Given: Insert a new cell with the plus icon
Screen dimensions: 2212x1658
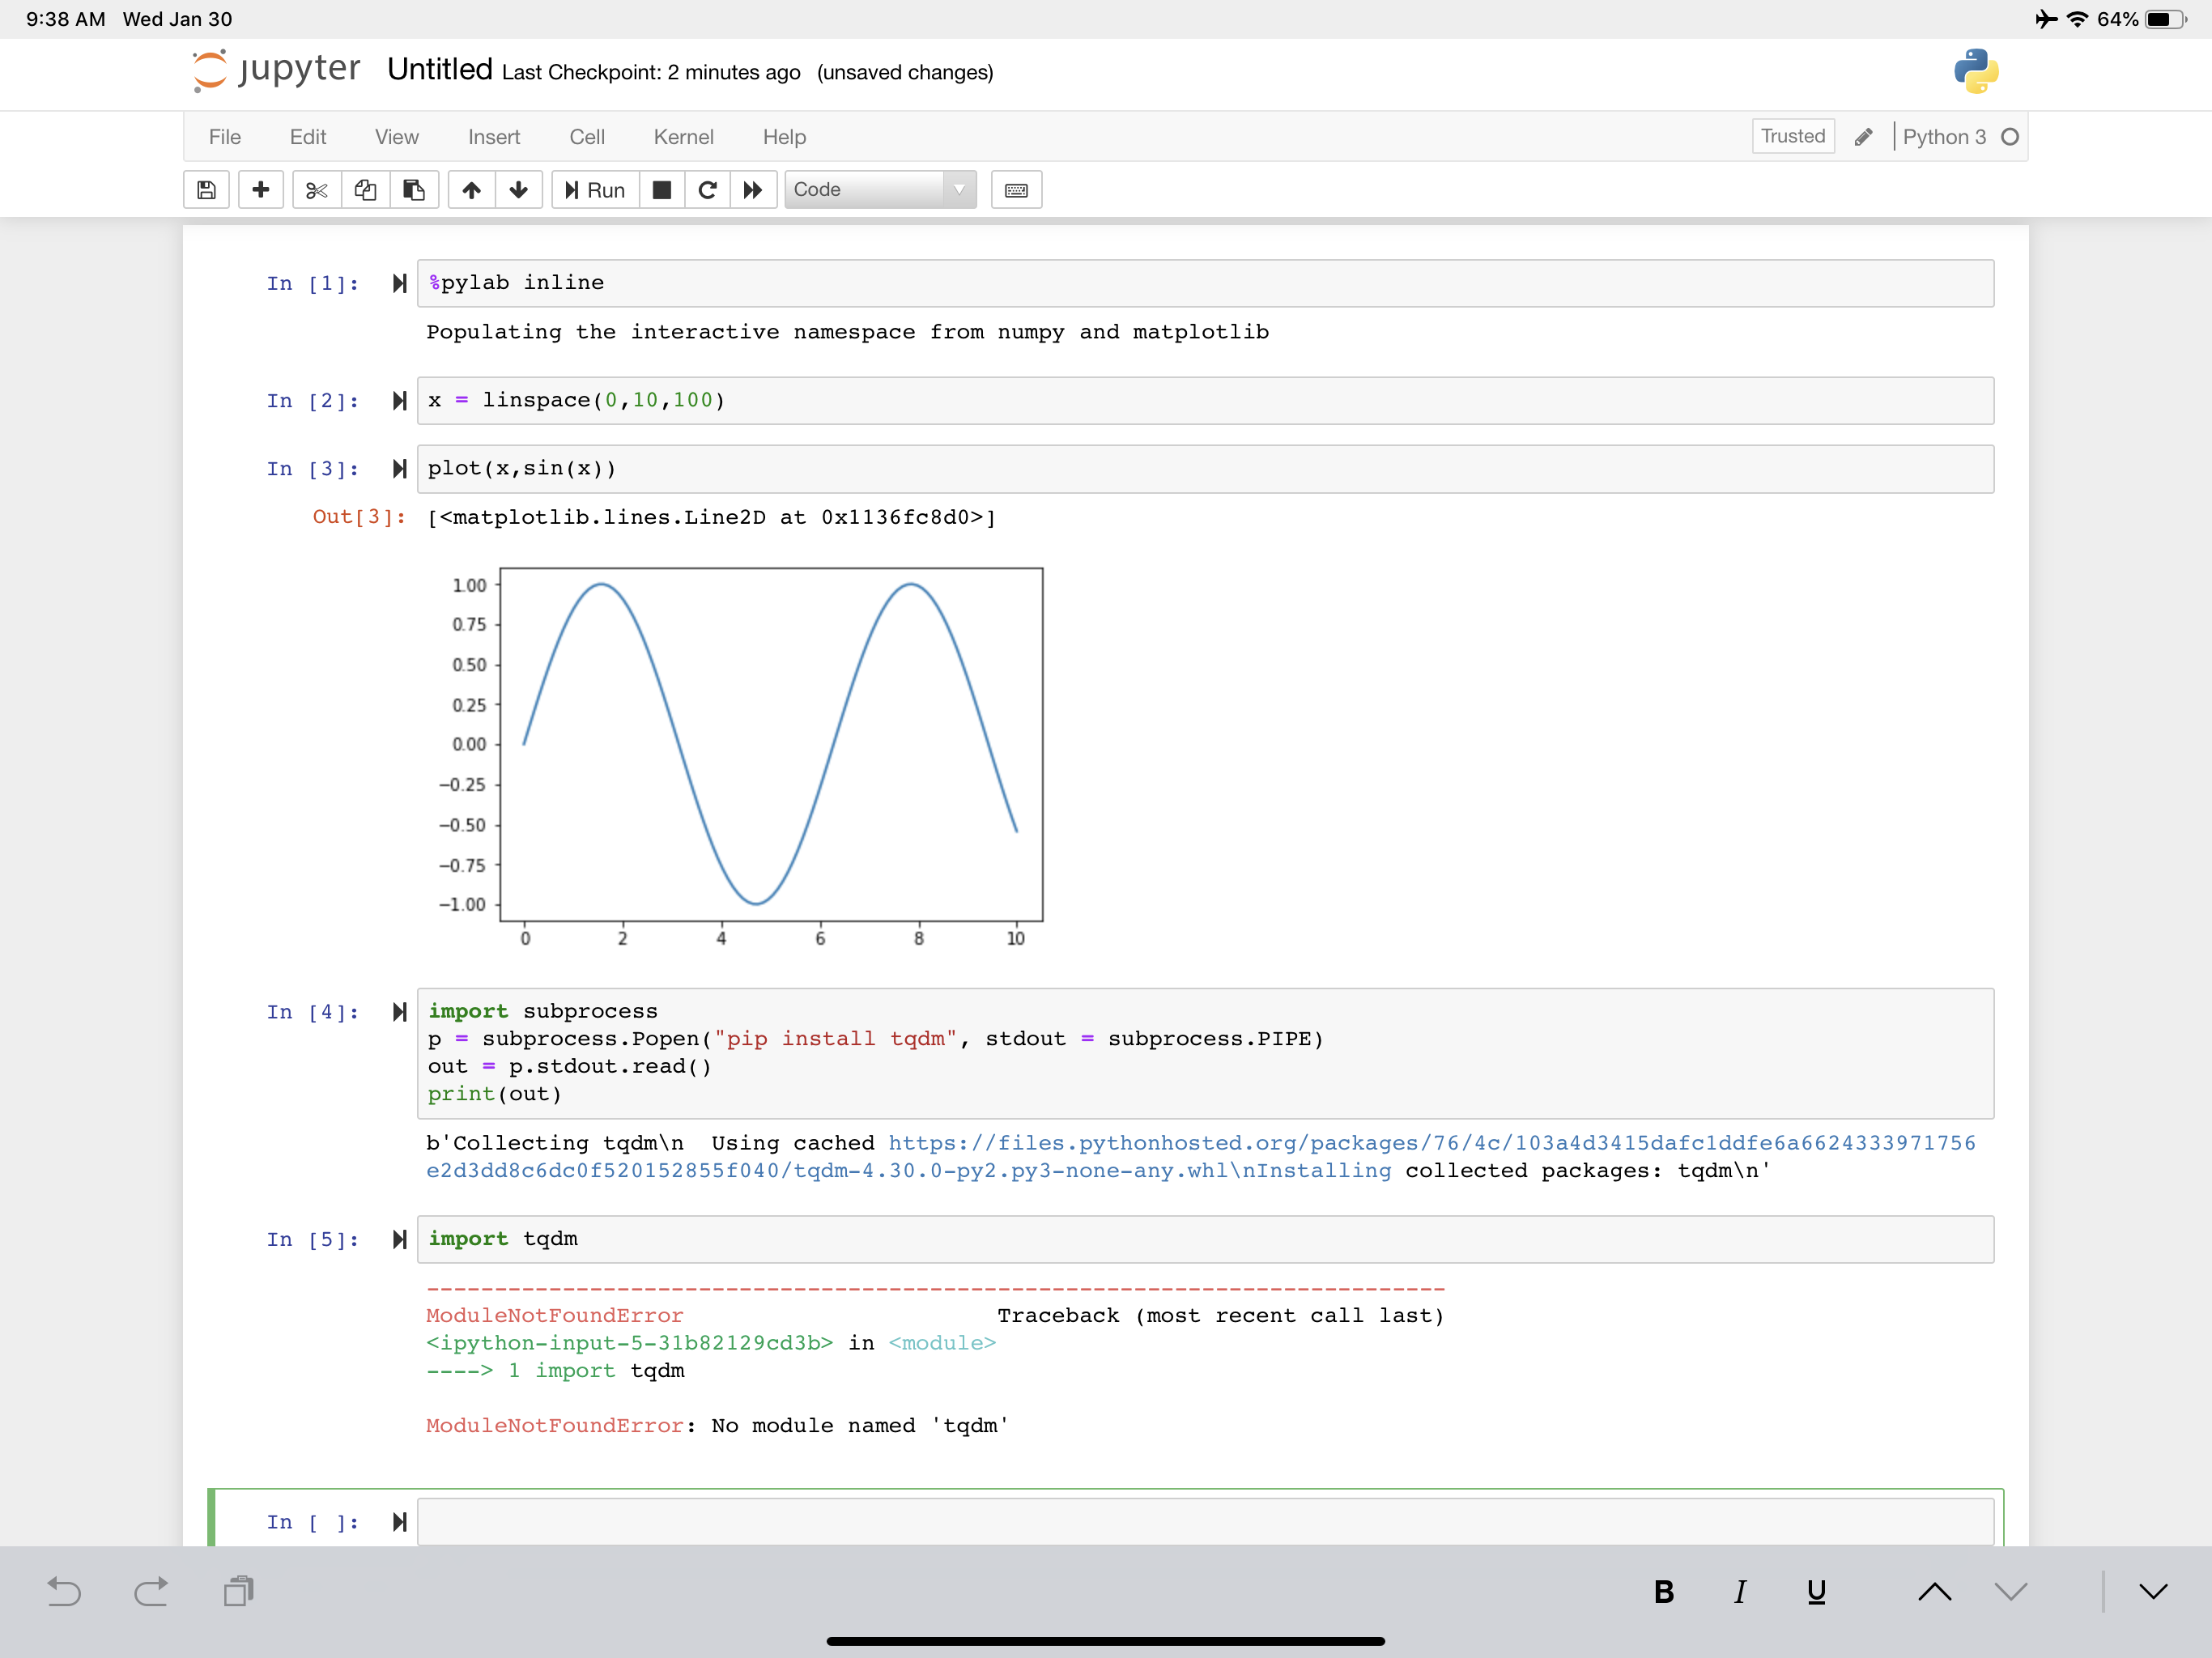Looking at the screenshot, I should (260, 190).
